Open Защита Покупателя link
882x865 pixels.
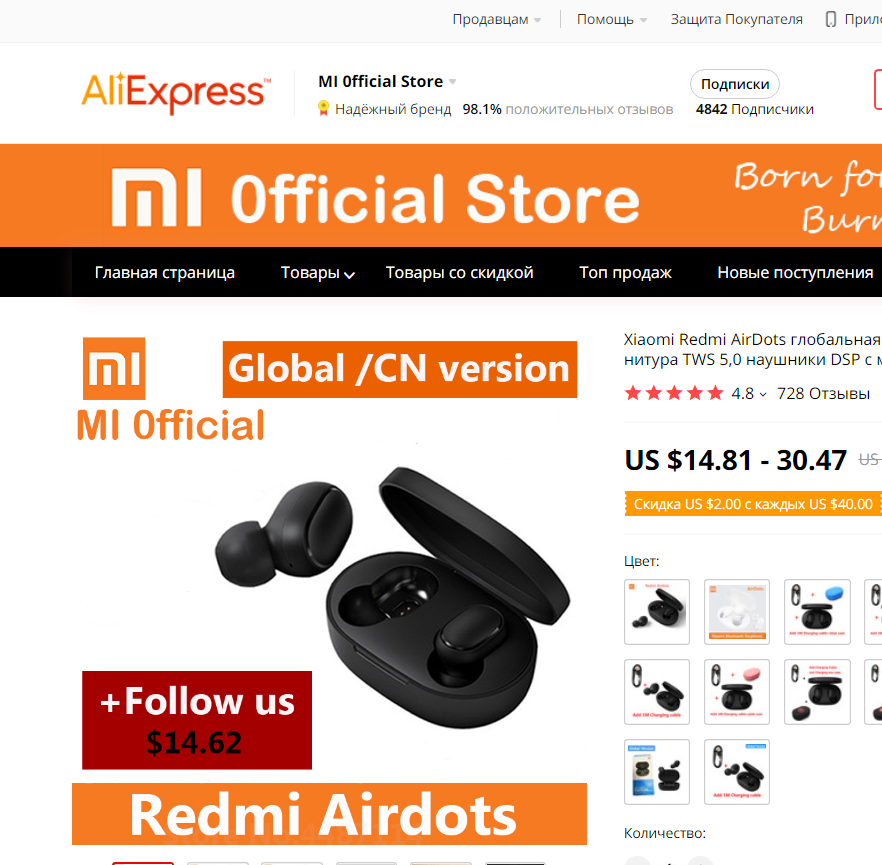pos(736,20)
